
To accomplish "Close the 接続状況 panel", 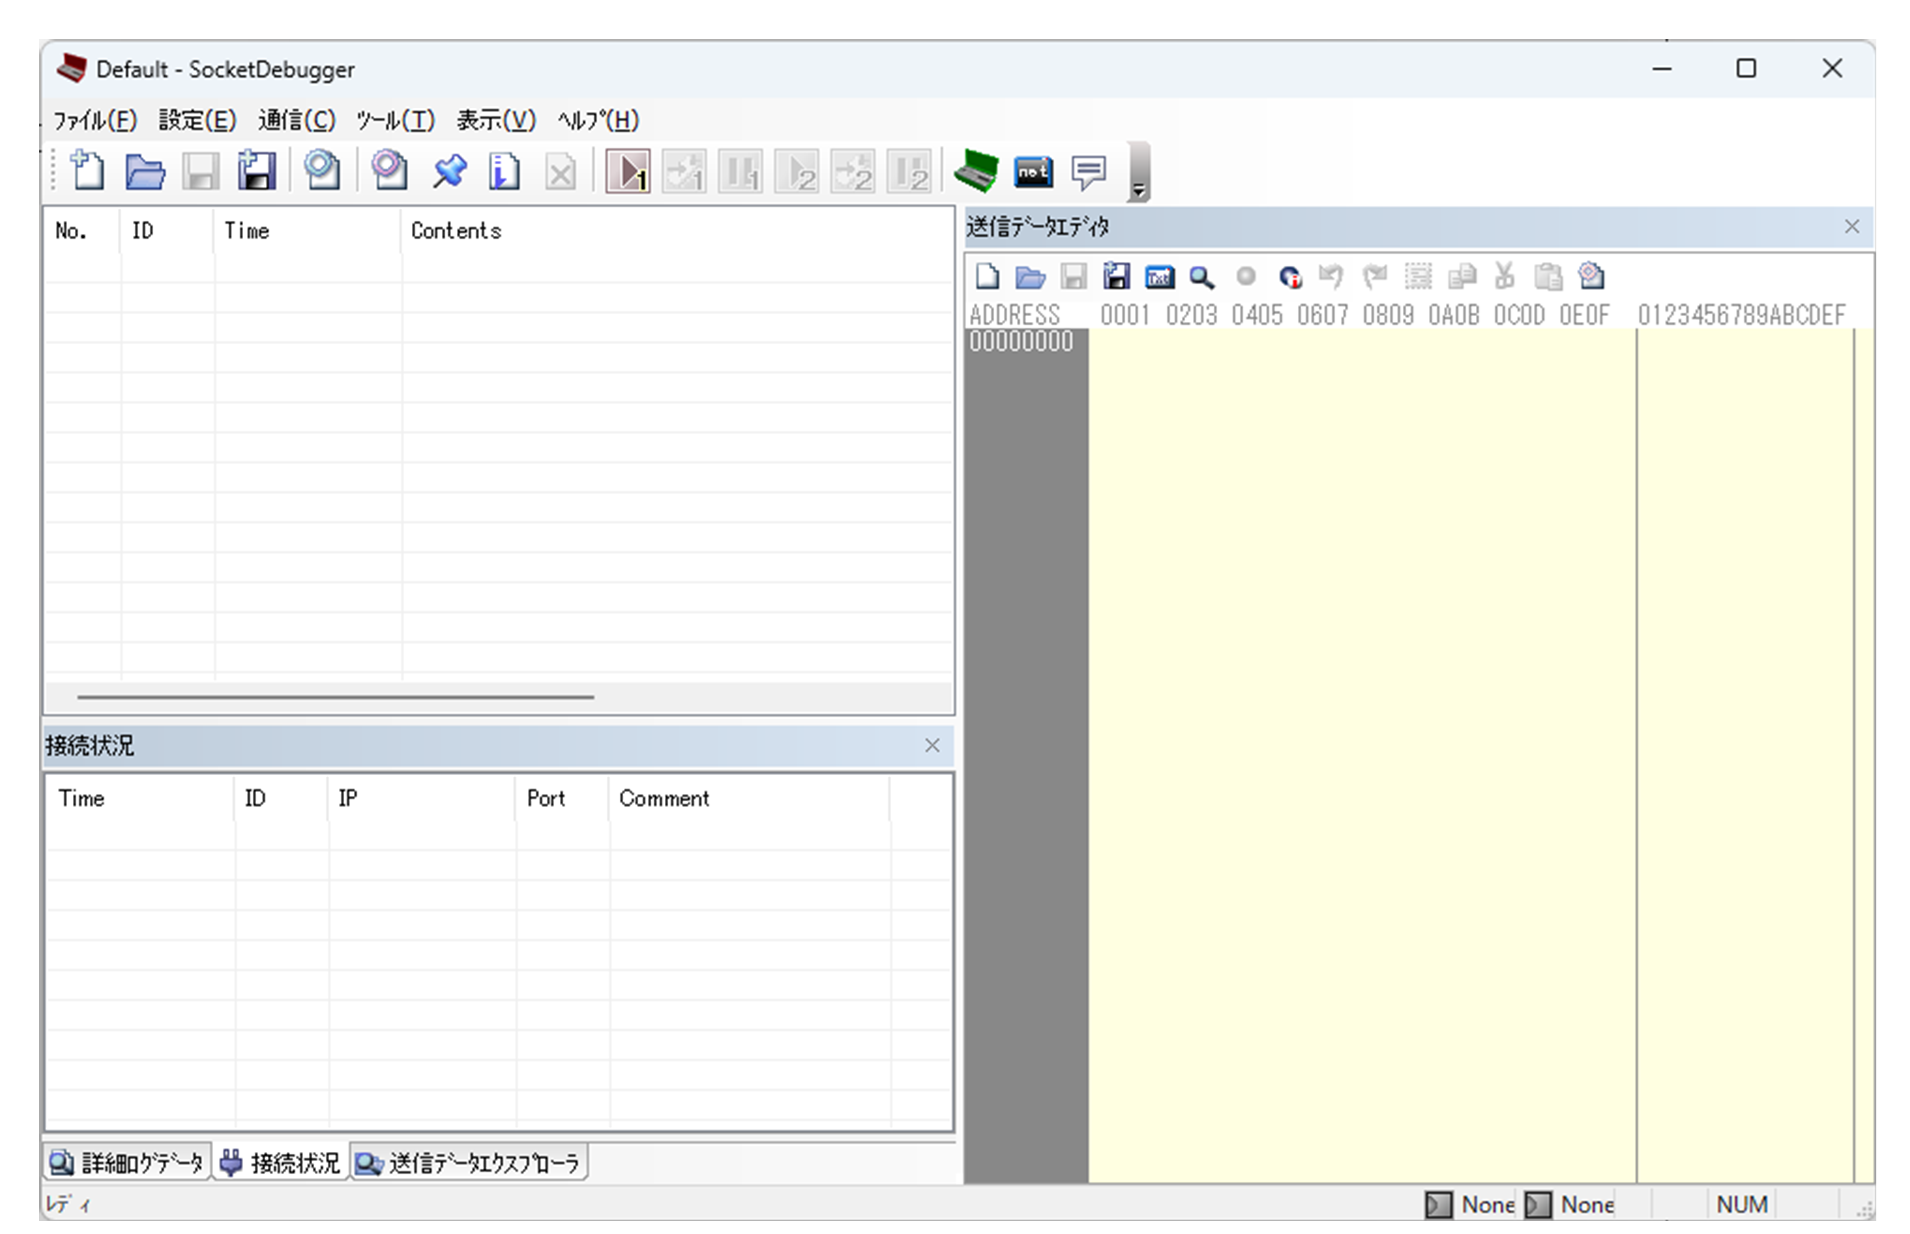I will click(932, 745).
